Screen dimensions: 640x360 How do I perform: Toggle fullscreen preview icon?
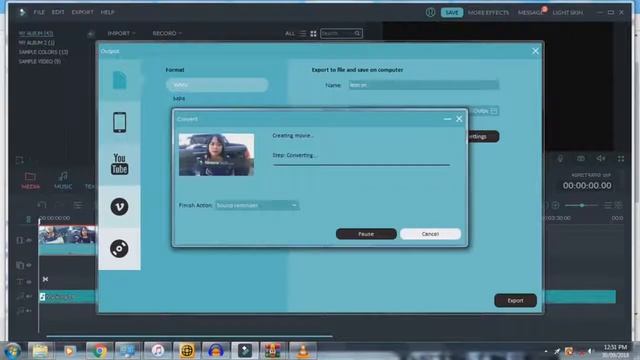[x=621, y=159]
